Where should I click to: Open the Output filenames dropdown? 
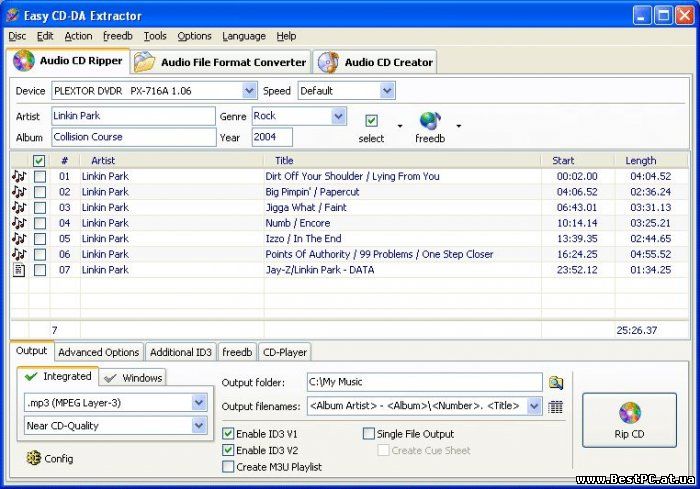534,405
